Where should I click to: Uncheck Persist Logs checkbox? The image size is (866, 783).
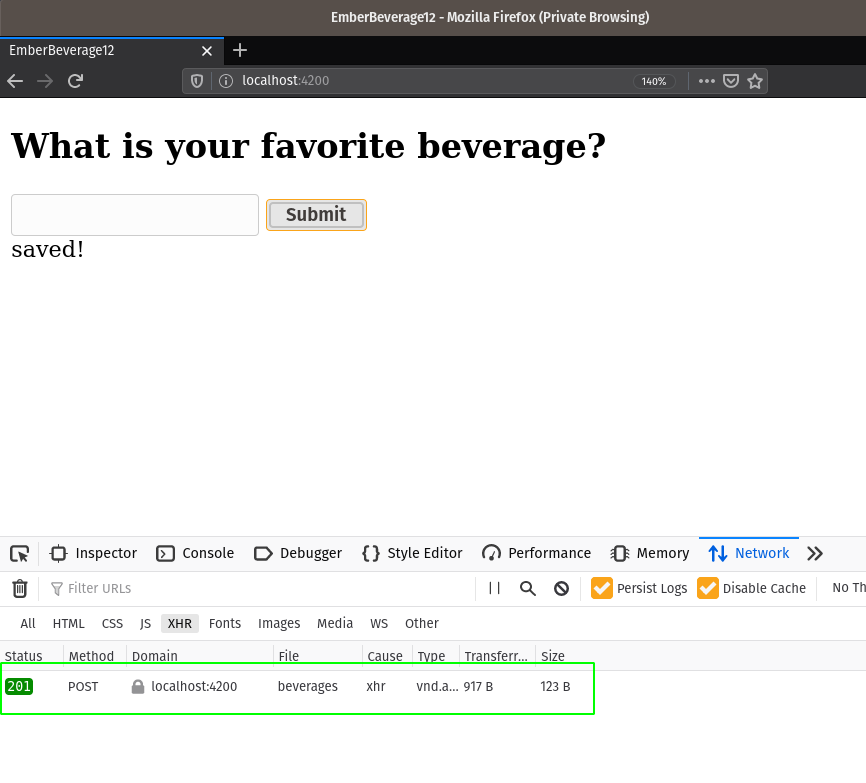[x=602, y=588]
